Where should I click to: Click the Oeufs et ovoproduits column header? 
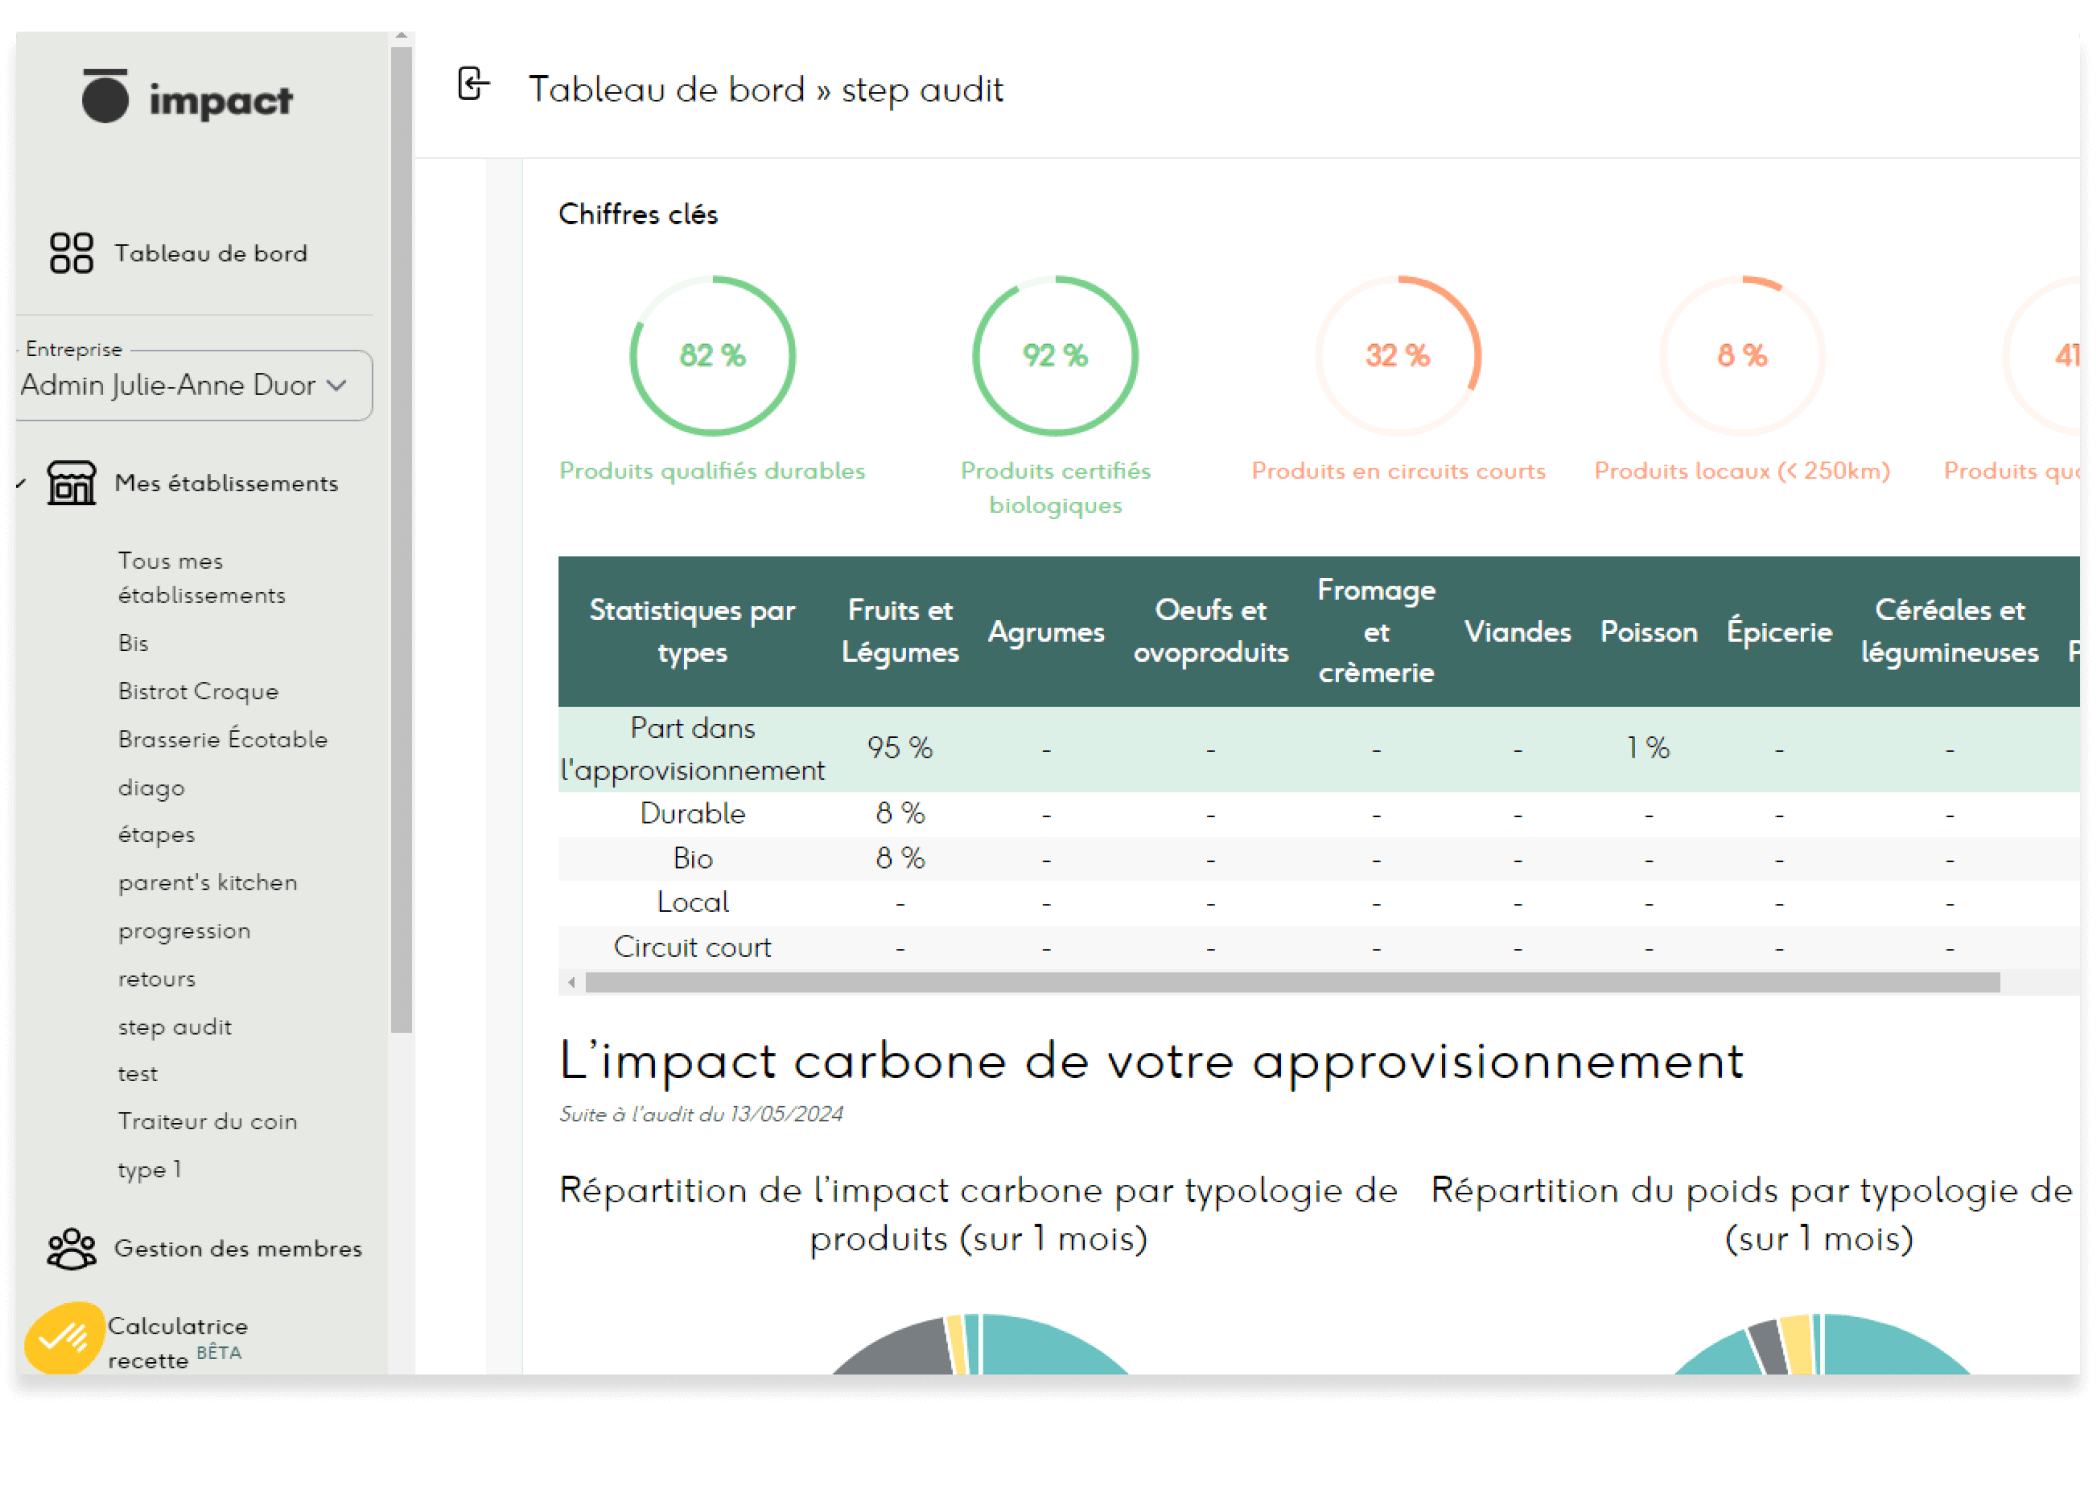[1210, 631]
